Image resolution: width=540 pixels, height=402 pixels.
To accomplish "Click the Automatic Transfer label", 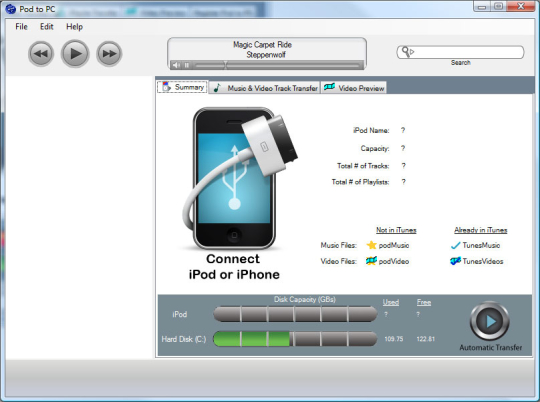I will click(x=491, y=348).
